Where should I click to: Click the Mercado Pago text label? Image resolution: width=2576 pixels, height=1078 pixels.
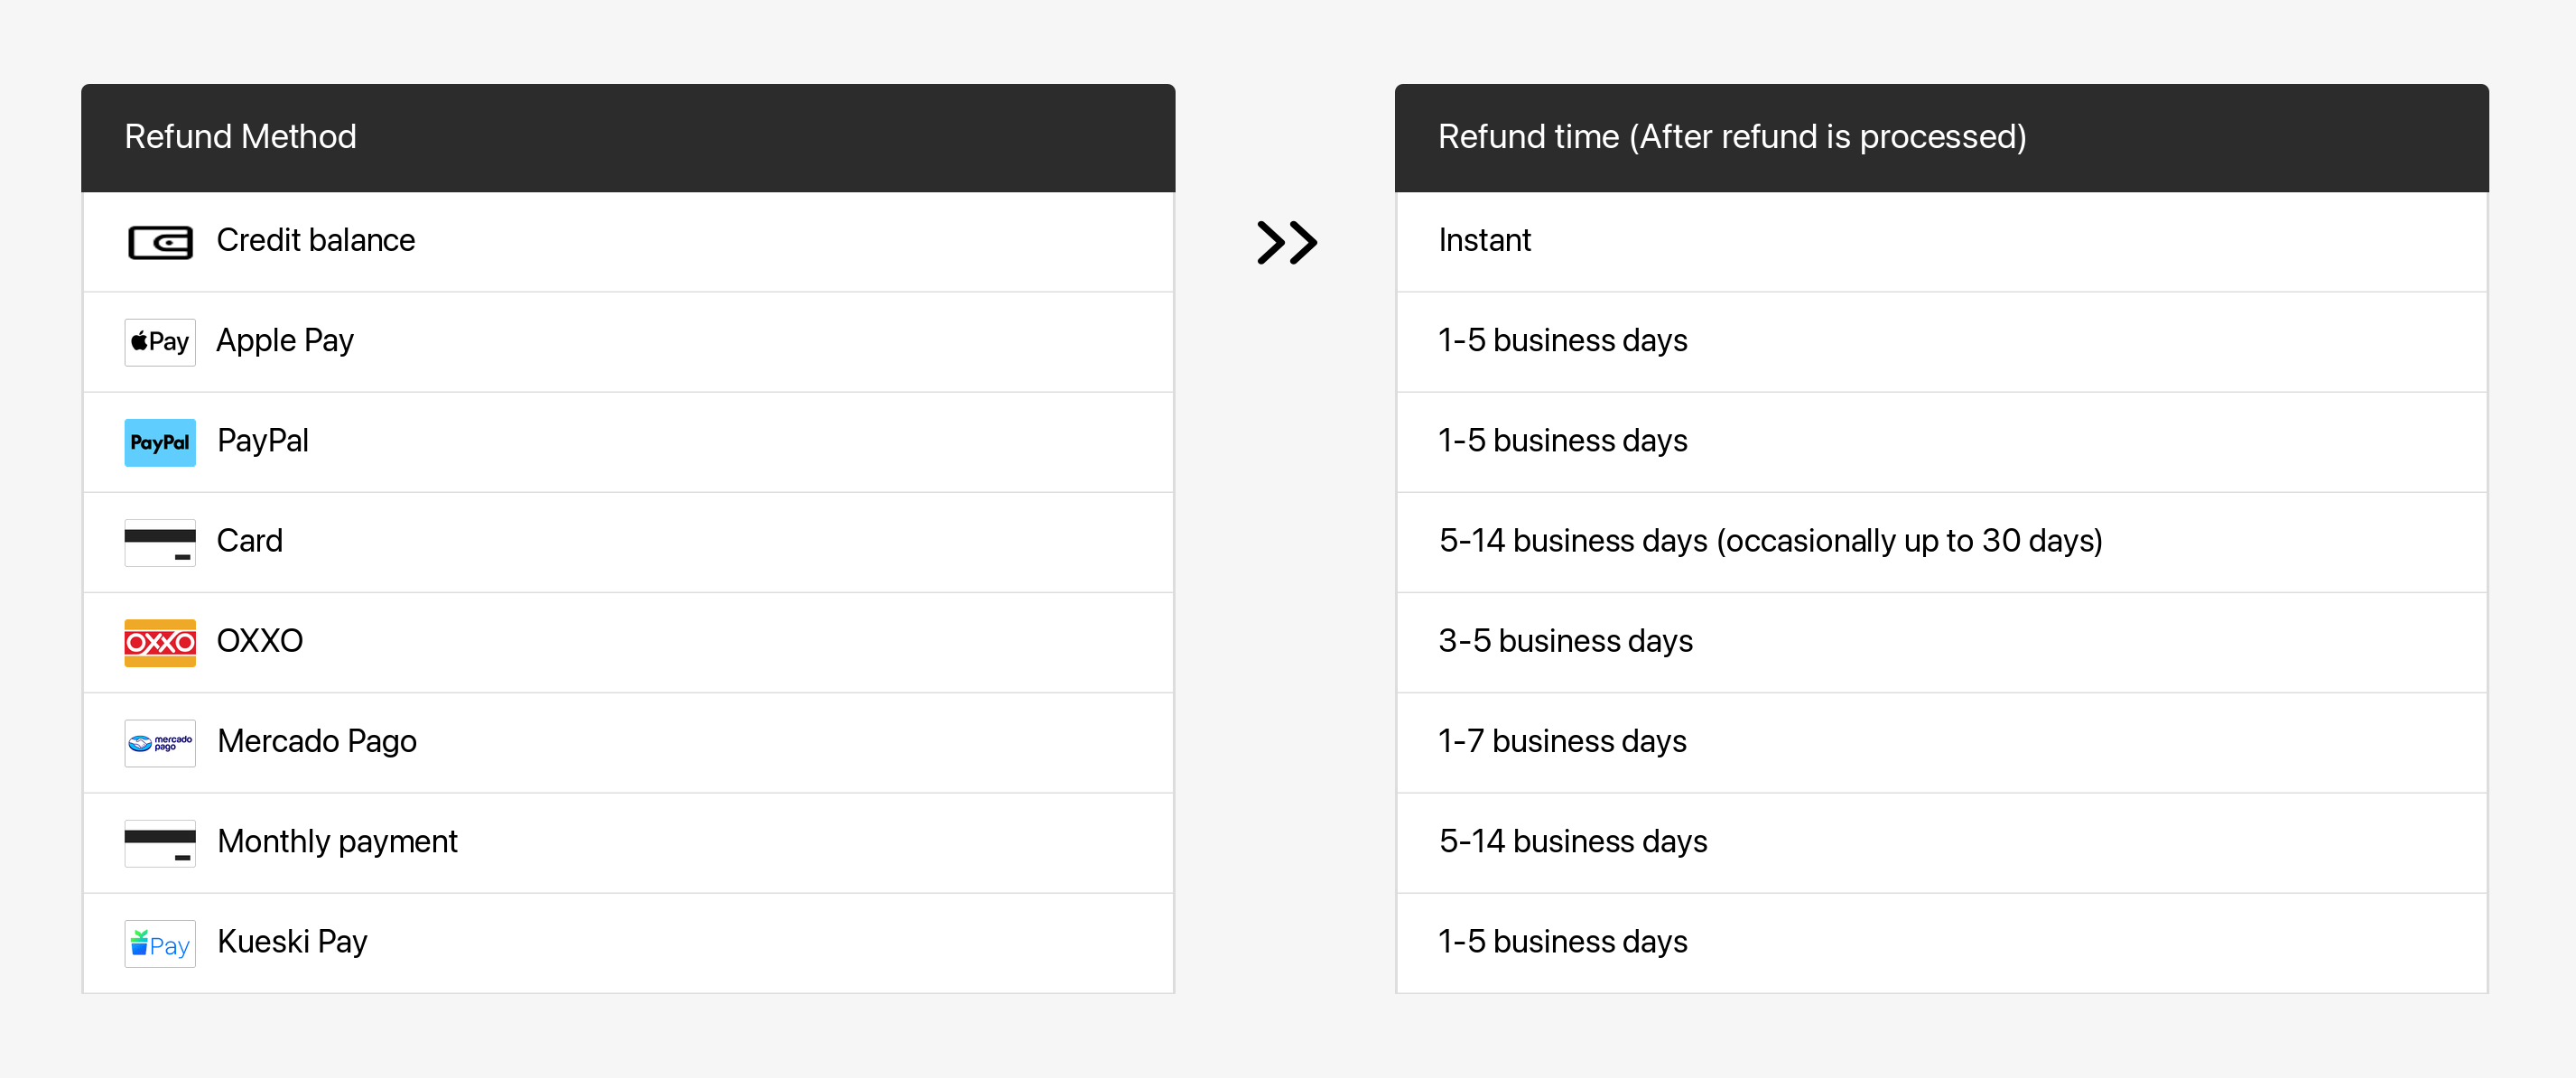click(317, 741)
